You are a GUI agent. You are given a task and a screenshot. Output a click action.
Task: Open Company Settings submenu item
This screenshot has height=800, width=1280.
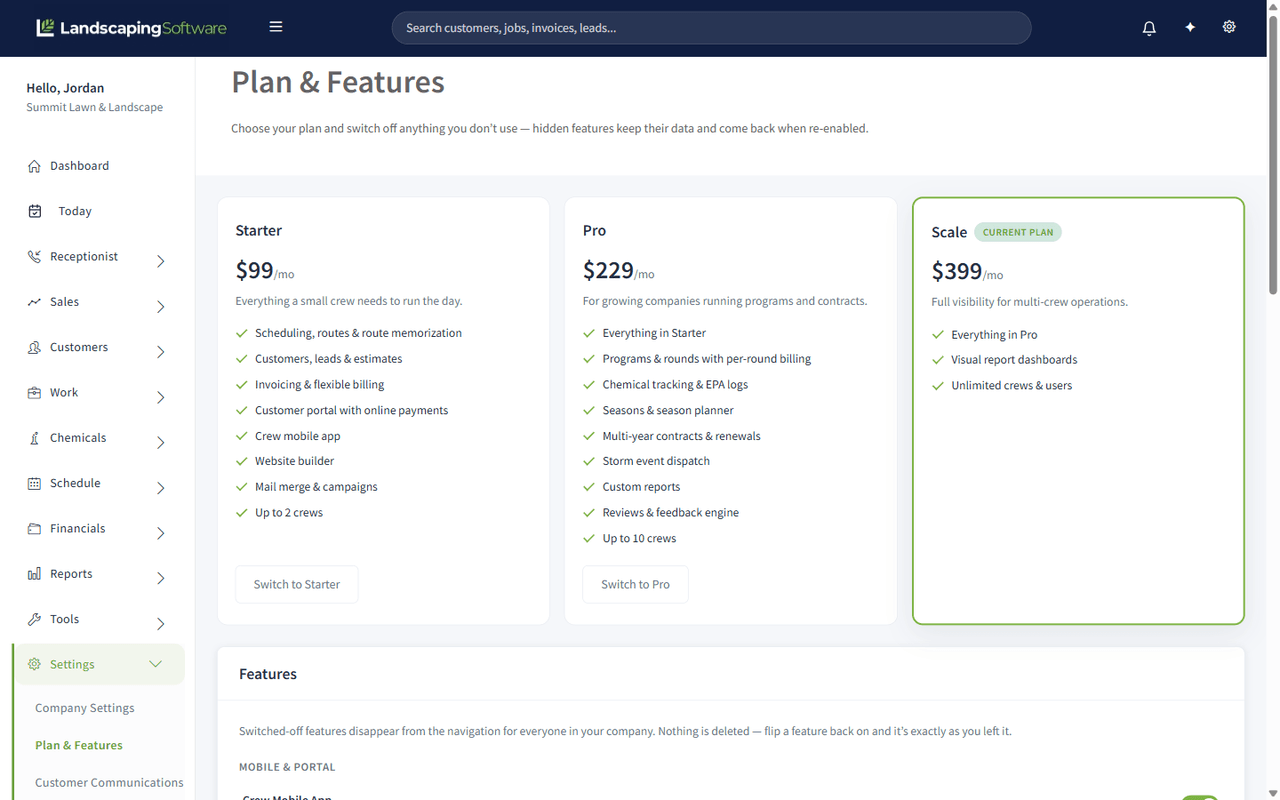[x=85, y=708]
